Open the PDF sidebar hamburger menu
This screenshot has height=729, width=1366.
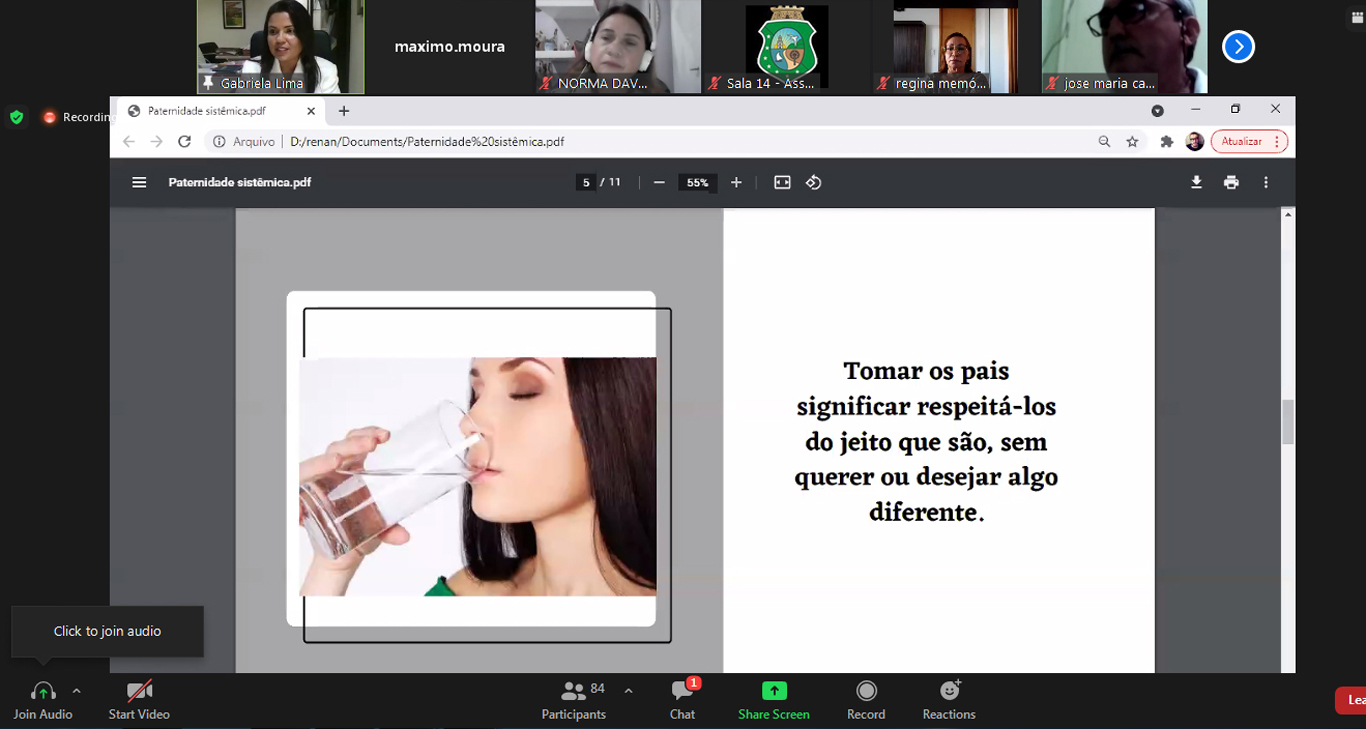click(139, 182)
